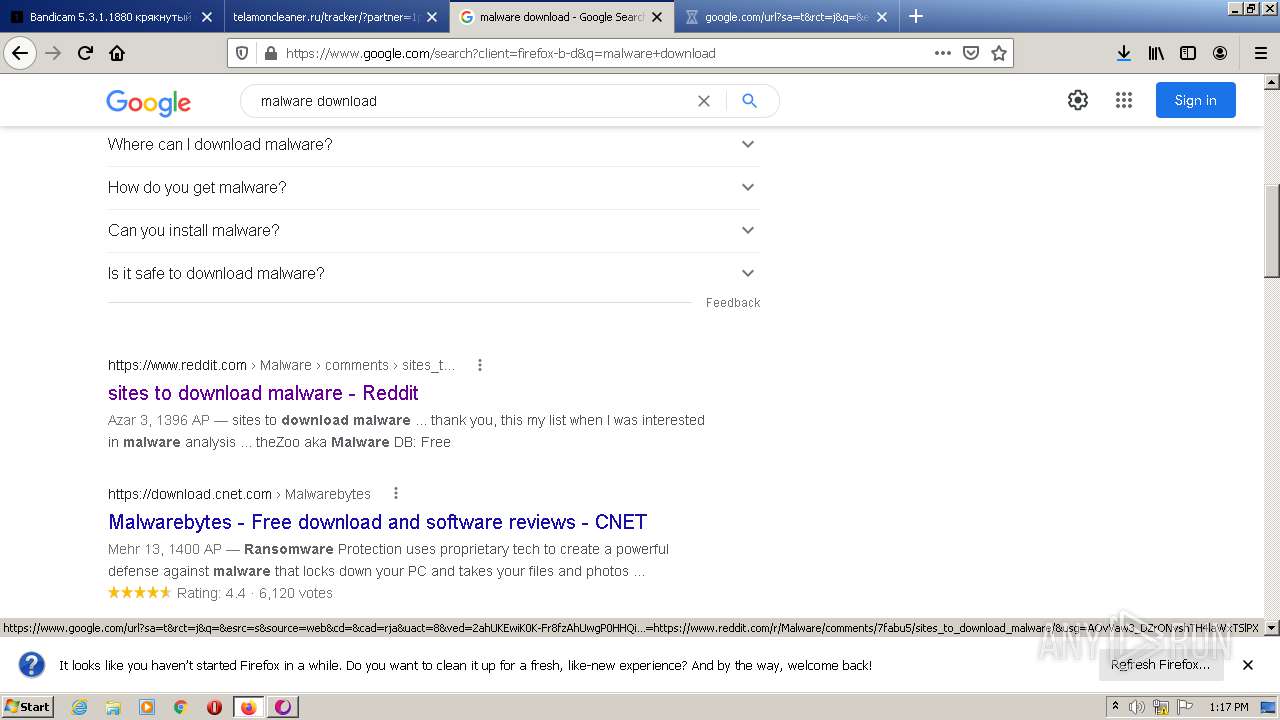Go to the Google logo homepage

click(x=148, y=102)
